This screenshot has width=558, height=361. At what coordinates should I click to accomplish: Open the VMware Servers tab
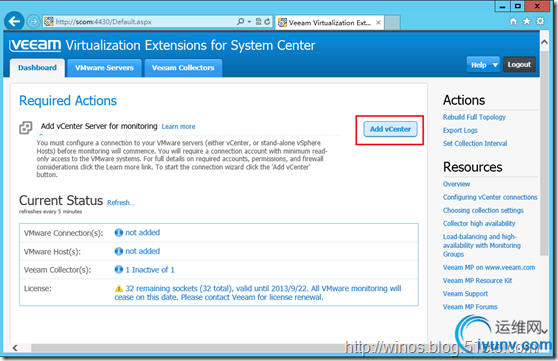point(104,68)
